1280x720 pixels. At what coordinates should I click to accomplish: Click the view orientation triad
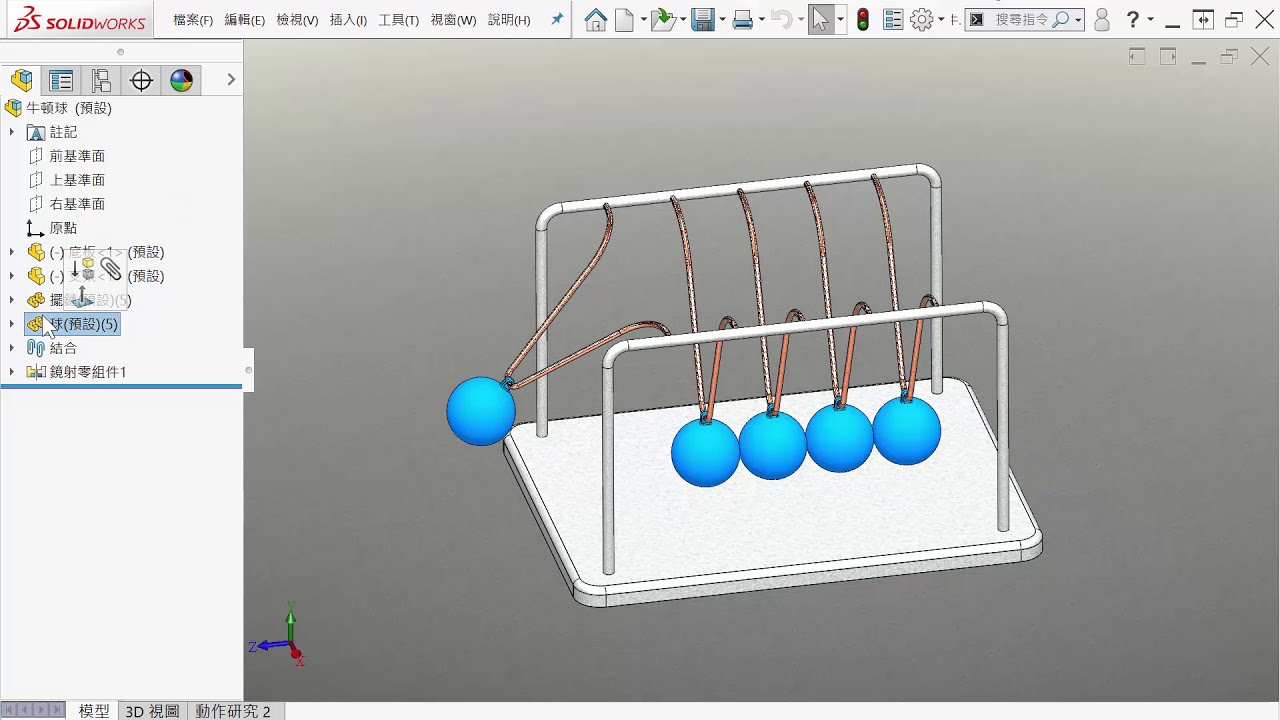[x=278, y=635]
